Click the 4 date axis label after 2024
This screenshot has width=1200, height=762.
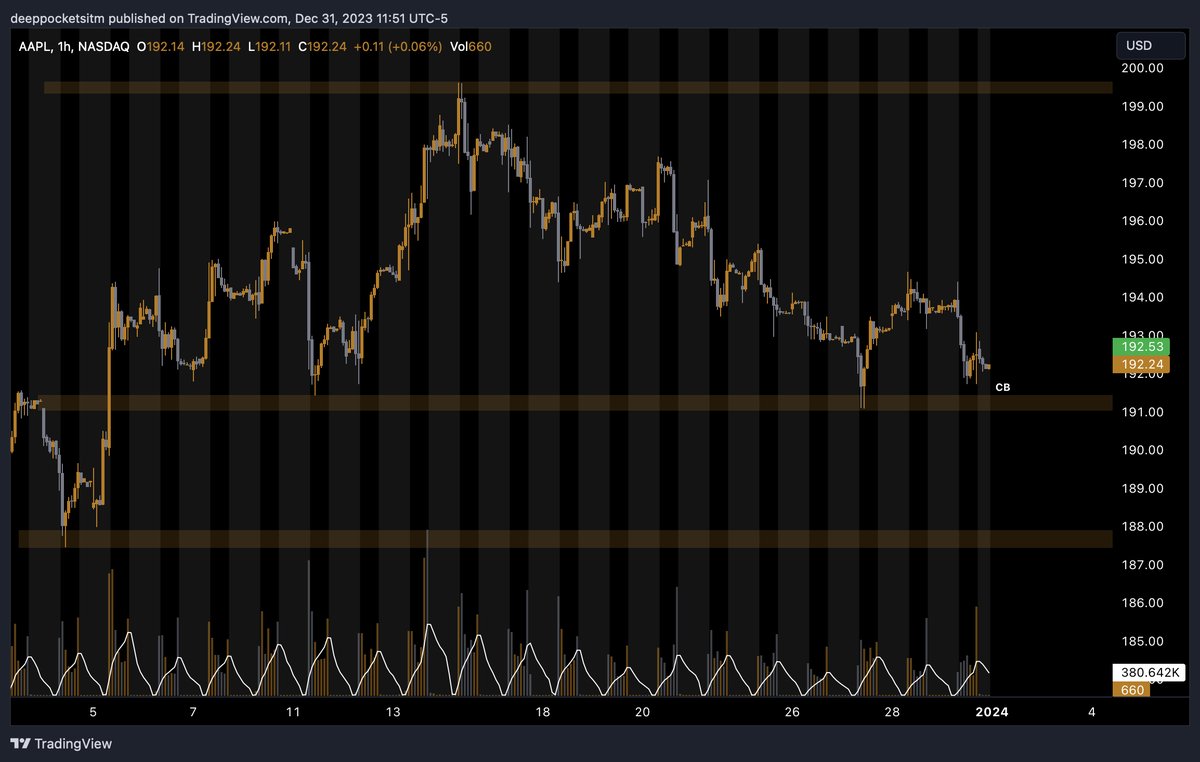point(1092,712)
